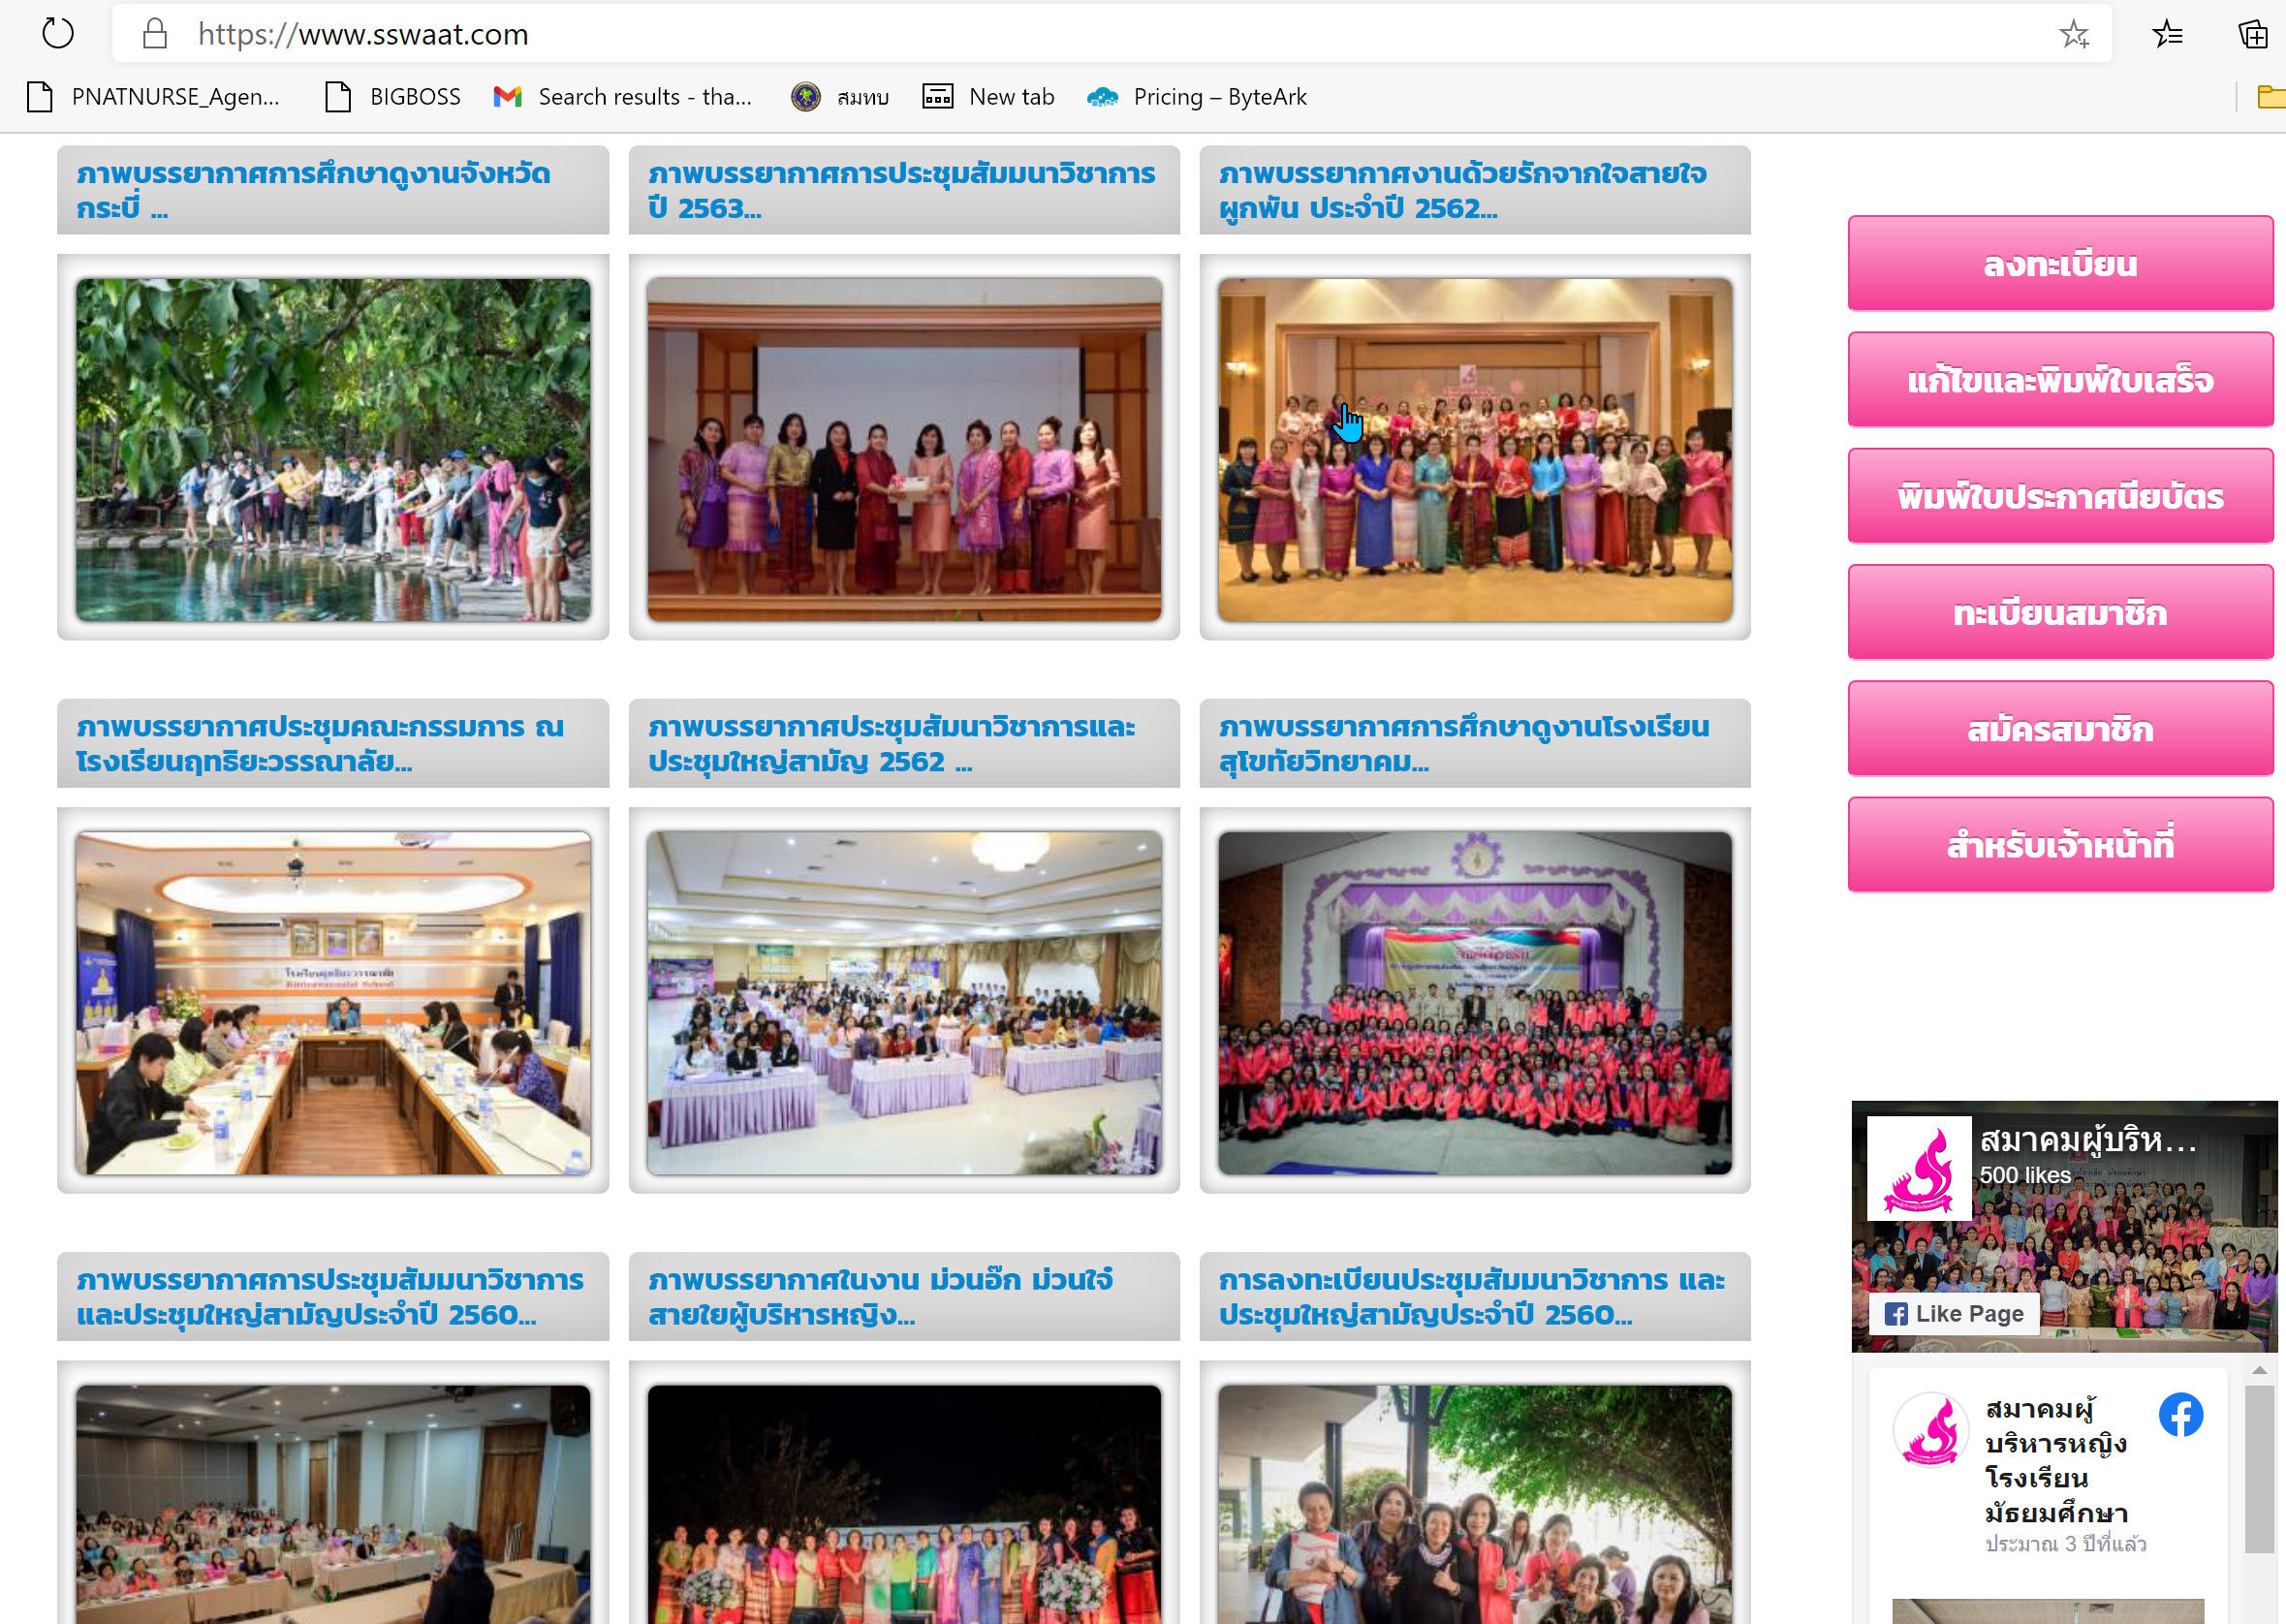
Task: Click the post timestamp ประมาณ 3 ปีที่แล้ว
Action: click(x=2066, y=1544)
